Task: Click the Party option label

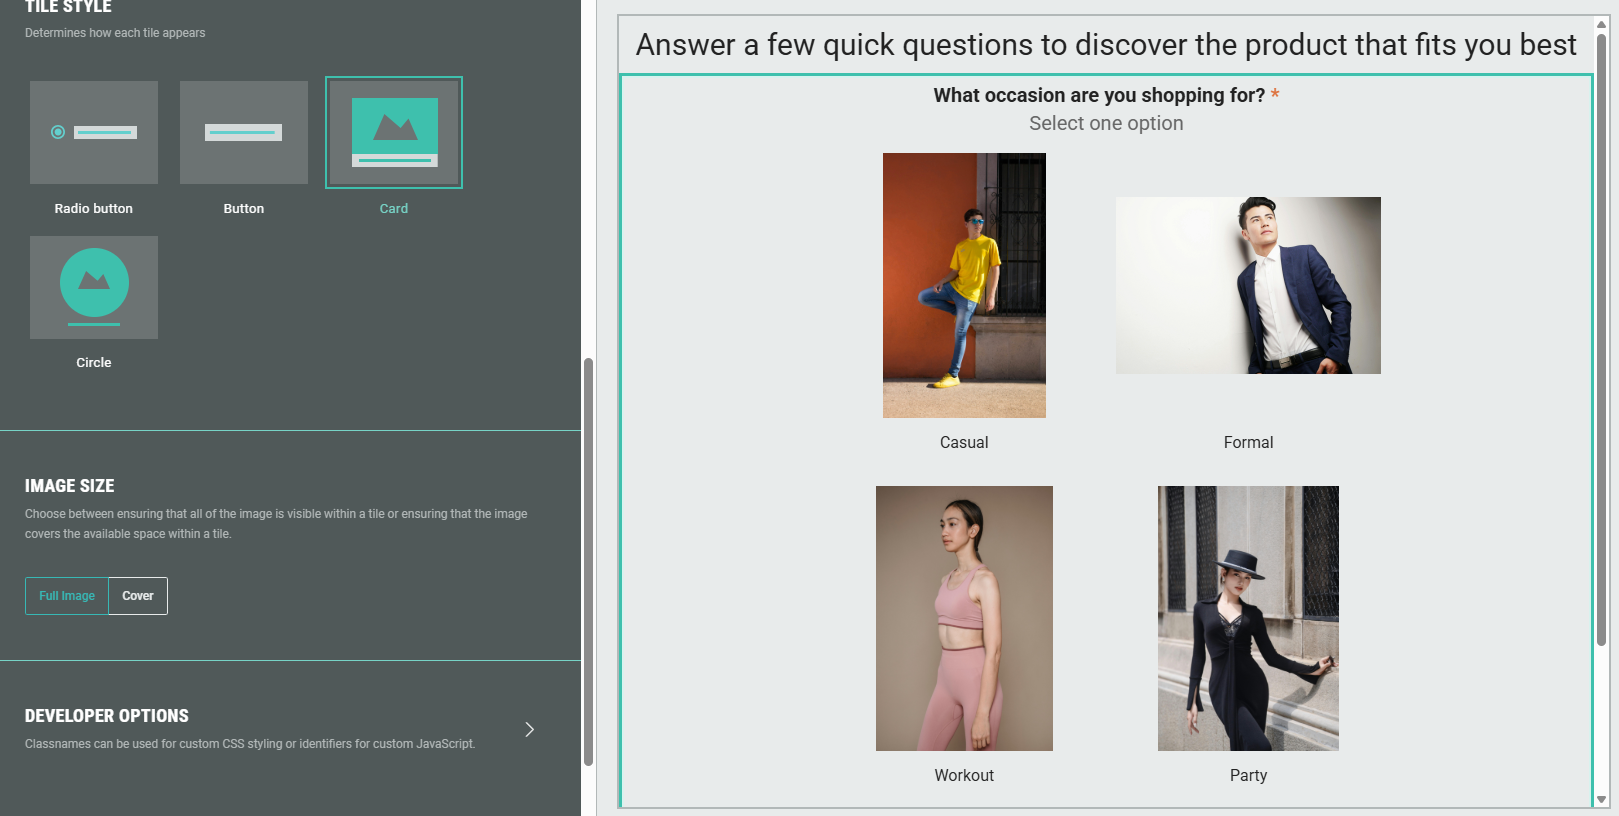Action: (1248, 775)
